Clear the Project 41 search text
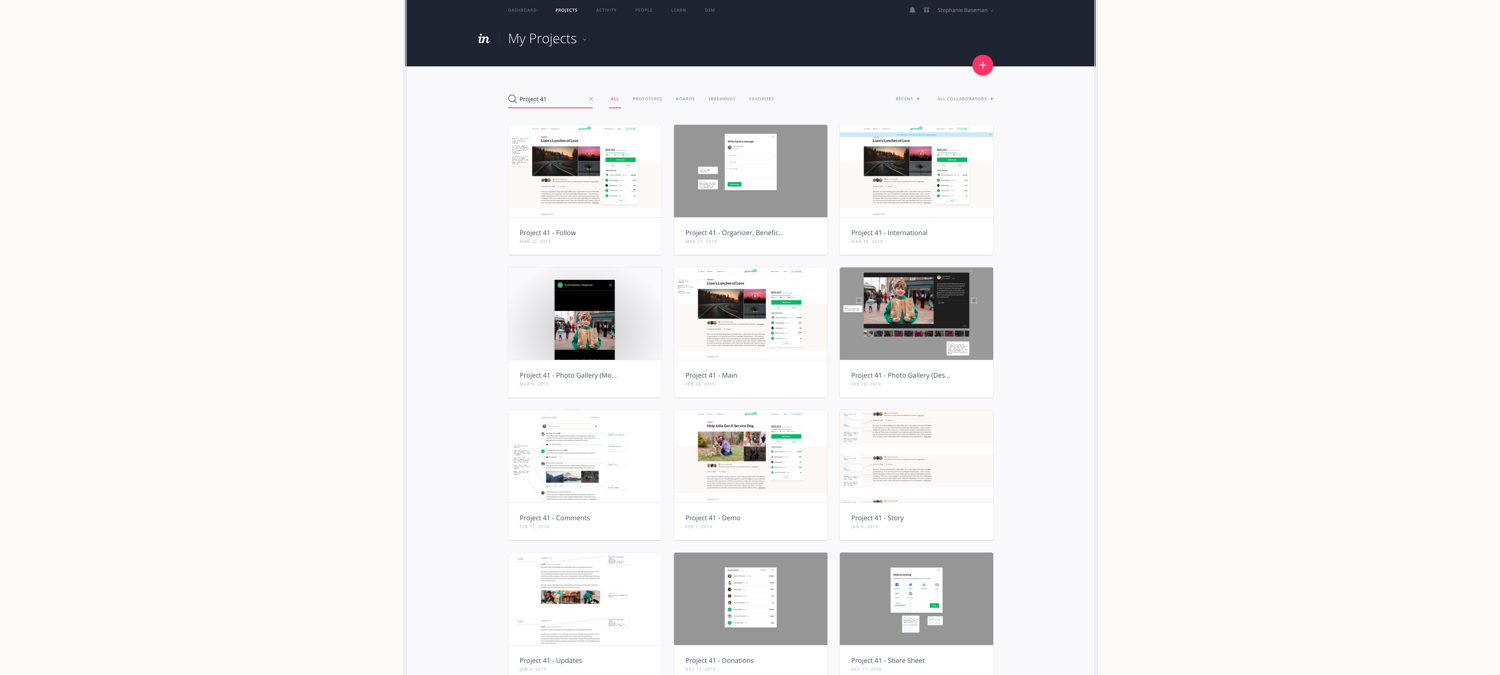 591,99
